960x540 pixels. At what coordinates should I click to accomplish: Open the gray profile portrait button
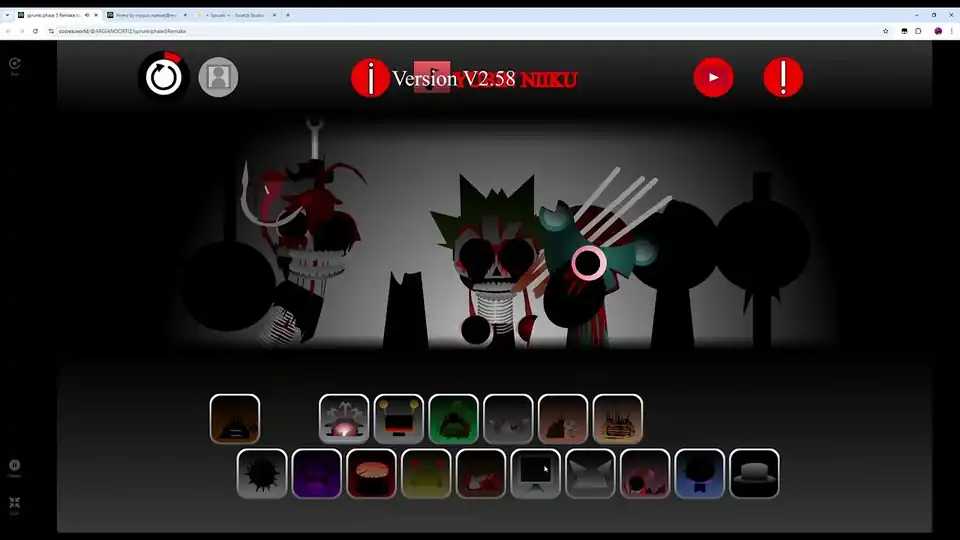(x=218, y=77)
